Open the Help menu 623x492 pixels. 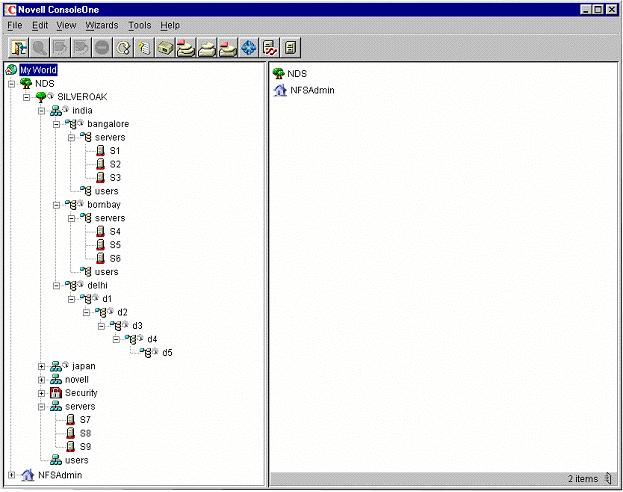tap(170, 25)
